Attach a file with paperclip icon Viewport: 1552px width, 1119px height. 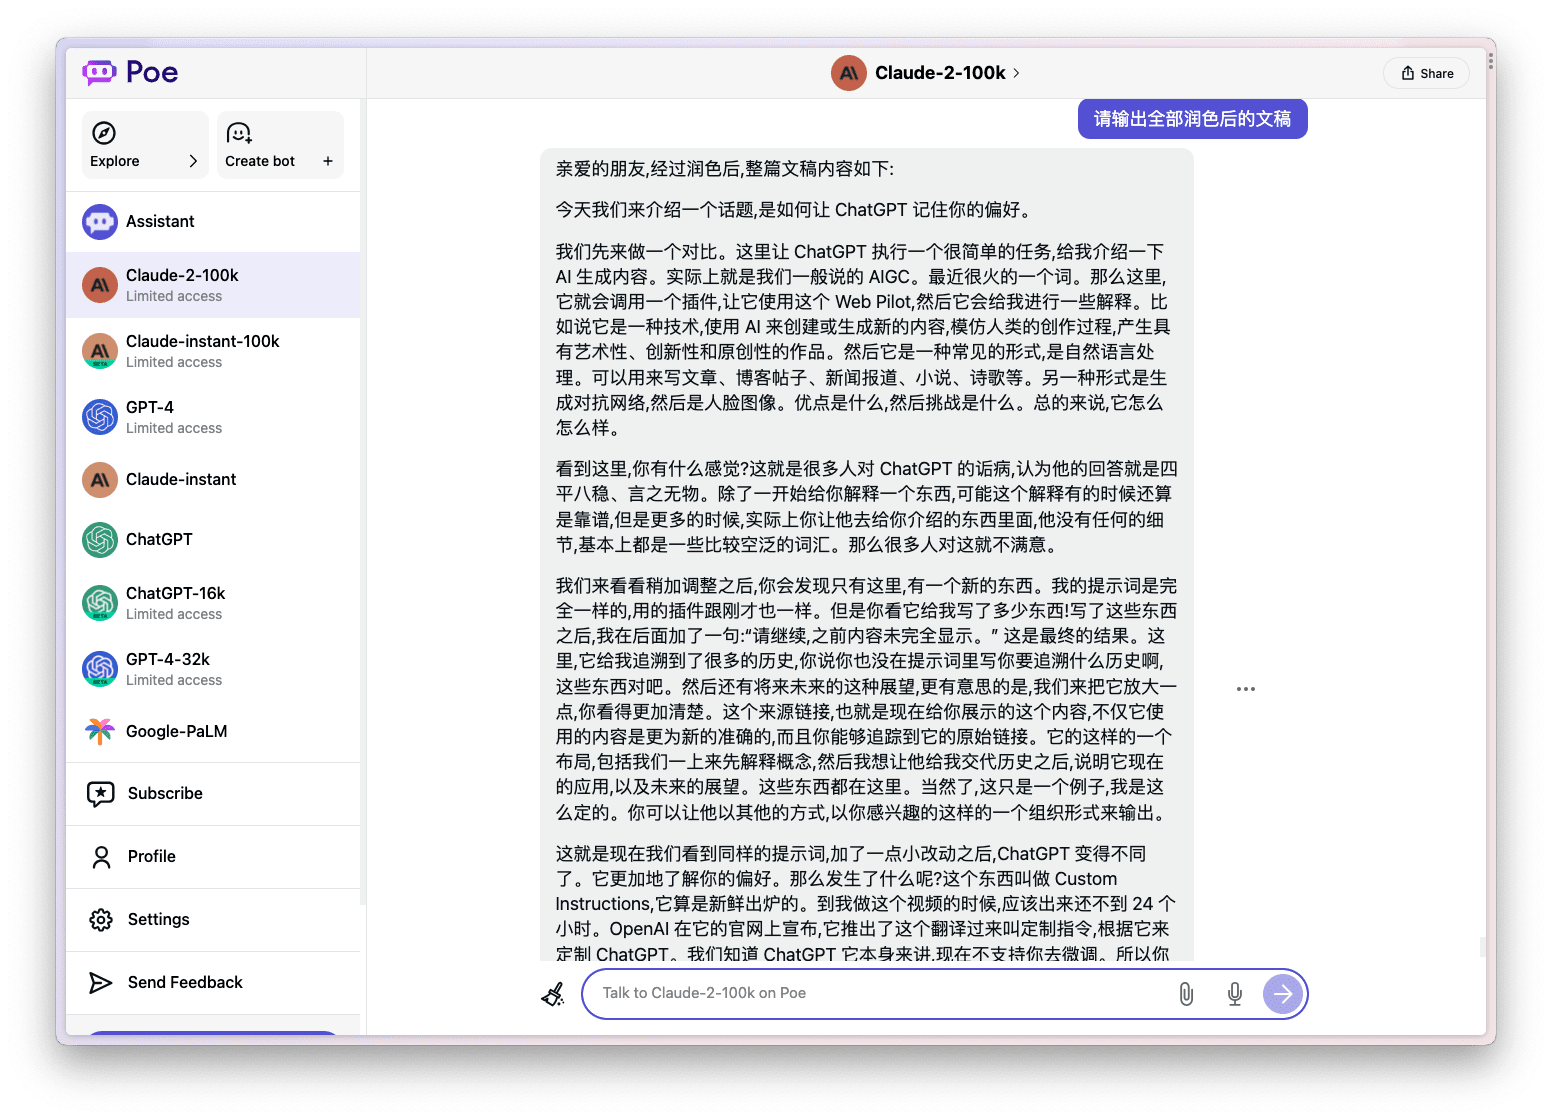pyautogui.click(x=1186, y=993)
